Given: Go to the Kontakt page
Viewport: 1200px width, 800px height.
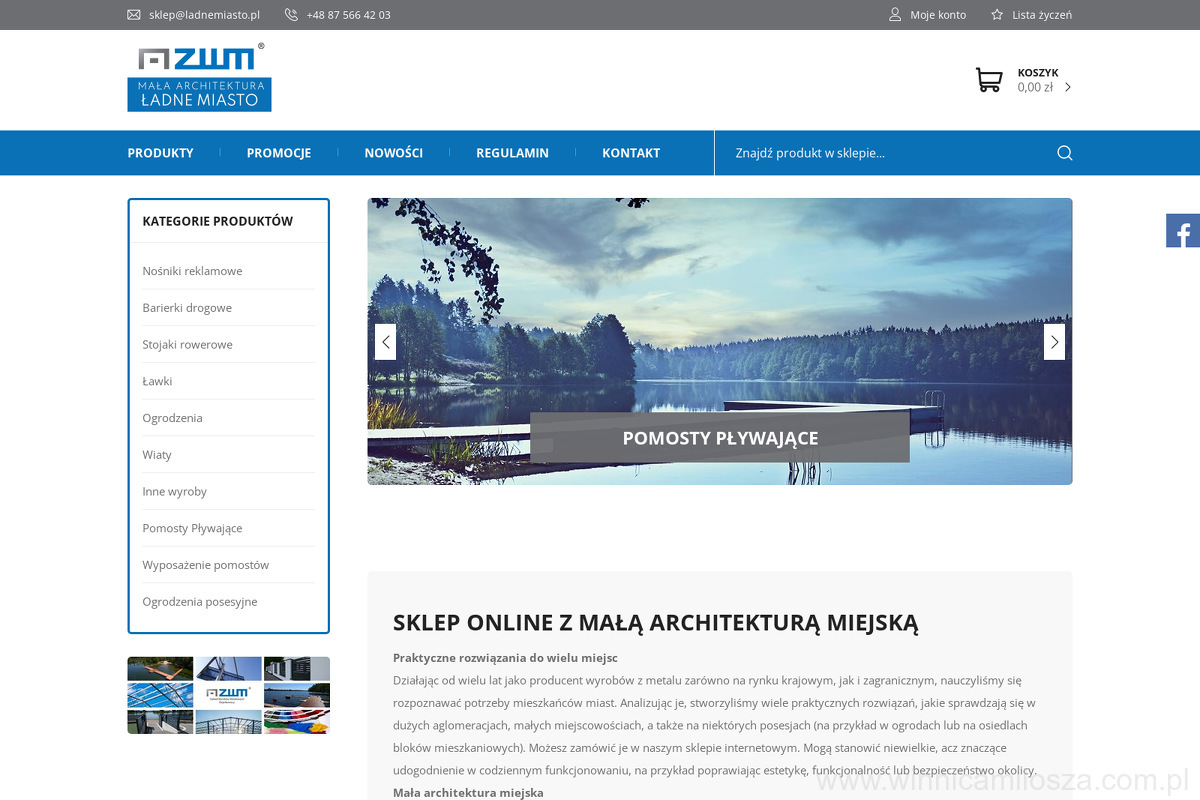Looking at the screenshot, I should click(630, 153).
